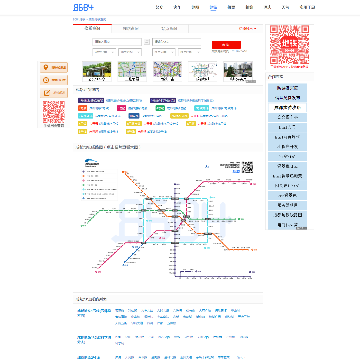Swap start and destination stations
This screenshot has width=360, height=360.
click(x=147, y=42)
